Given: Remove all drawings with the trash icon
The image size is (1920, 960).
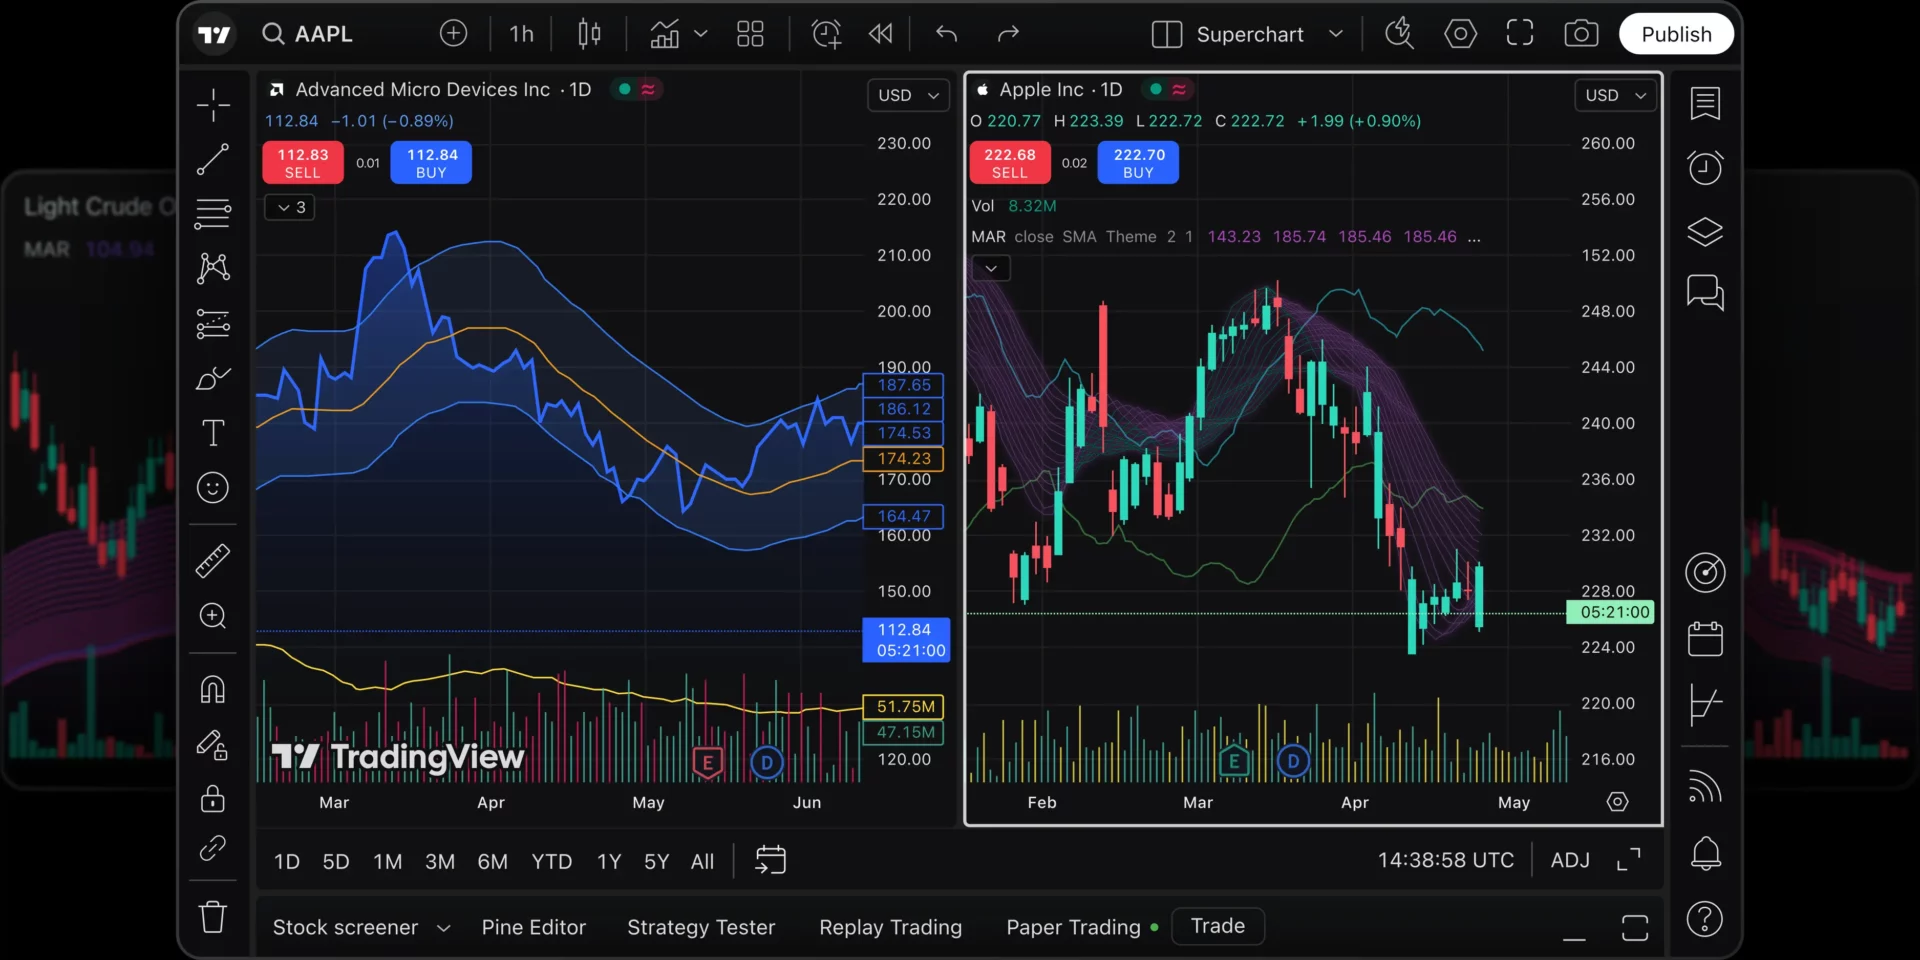Looking at the screenshot, I should pos(213,917).
